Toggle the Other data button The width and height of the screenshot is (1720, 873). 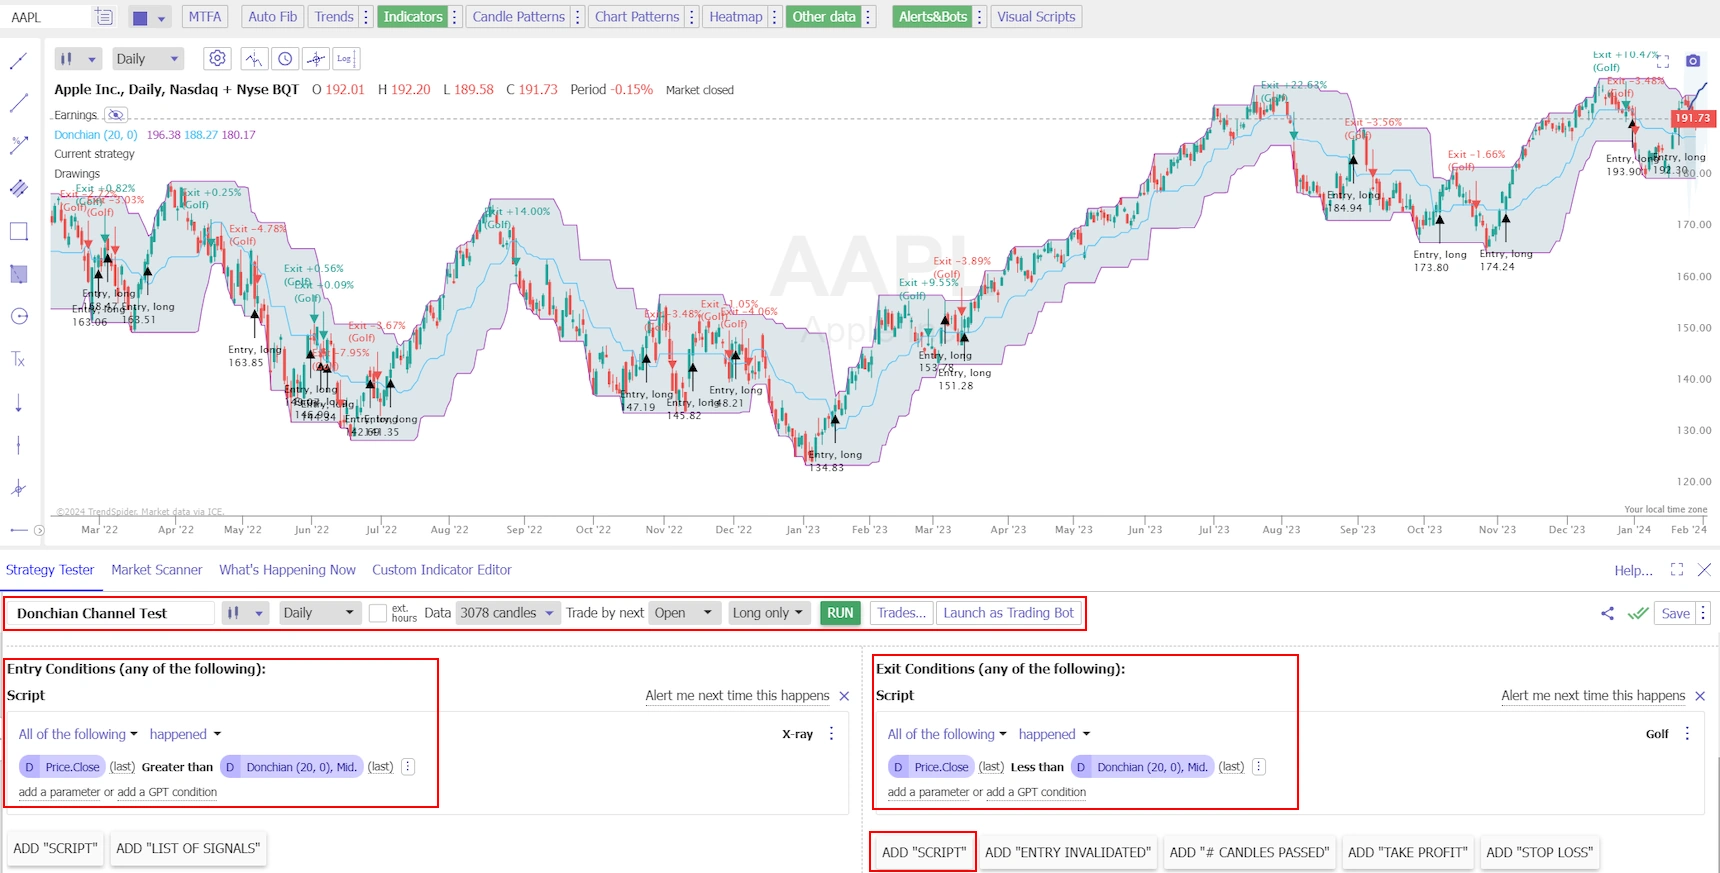(824, 17)
